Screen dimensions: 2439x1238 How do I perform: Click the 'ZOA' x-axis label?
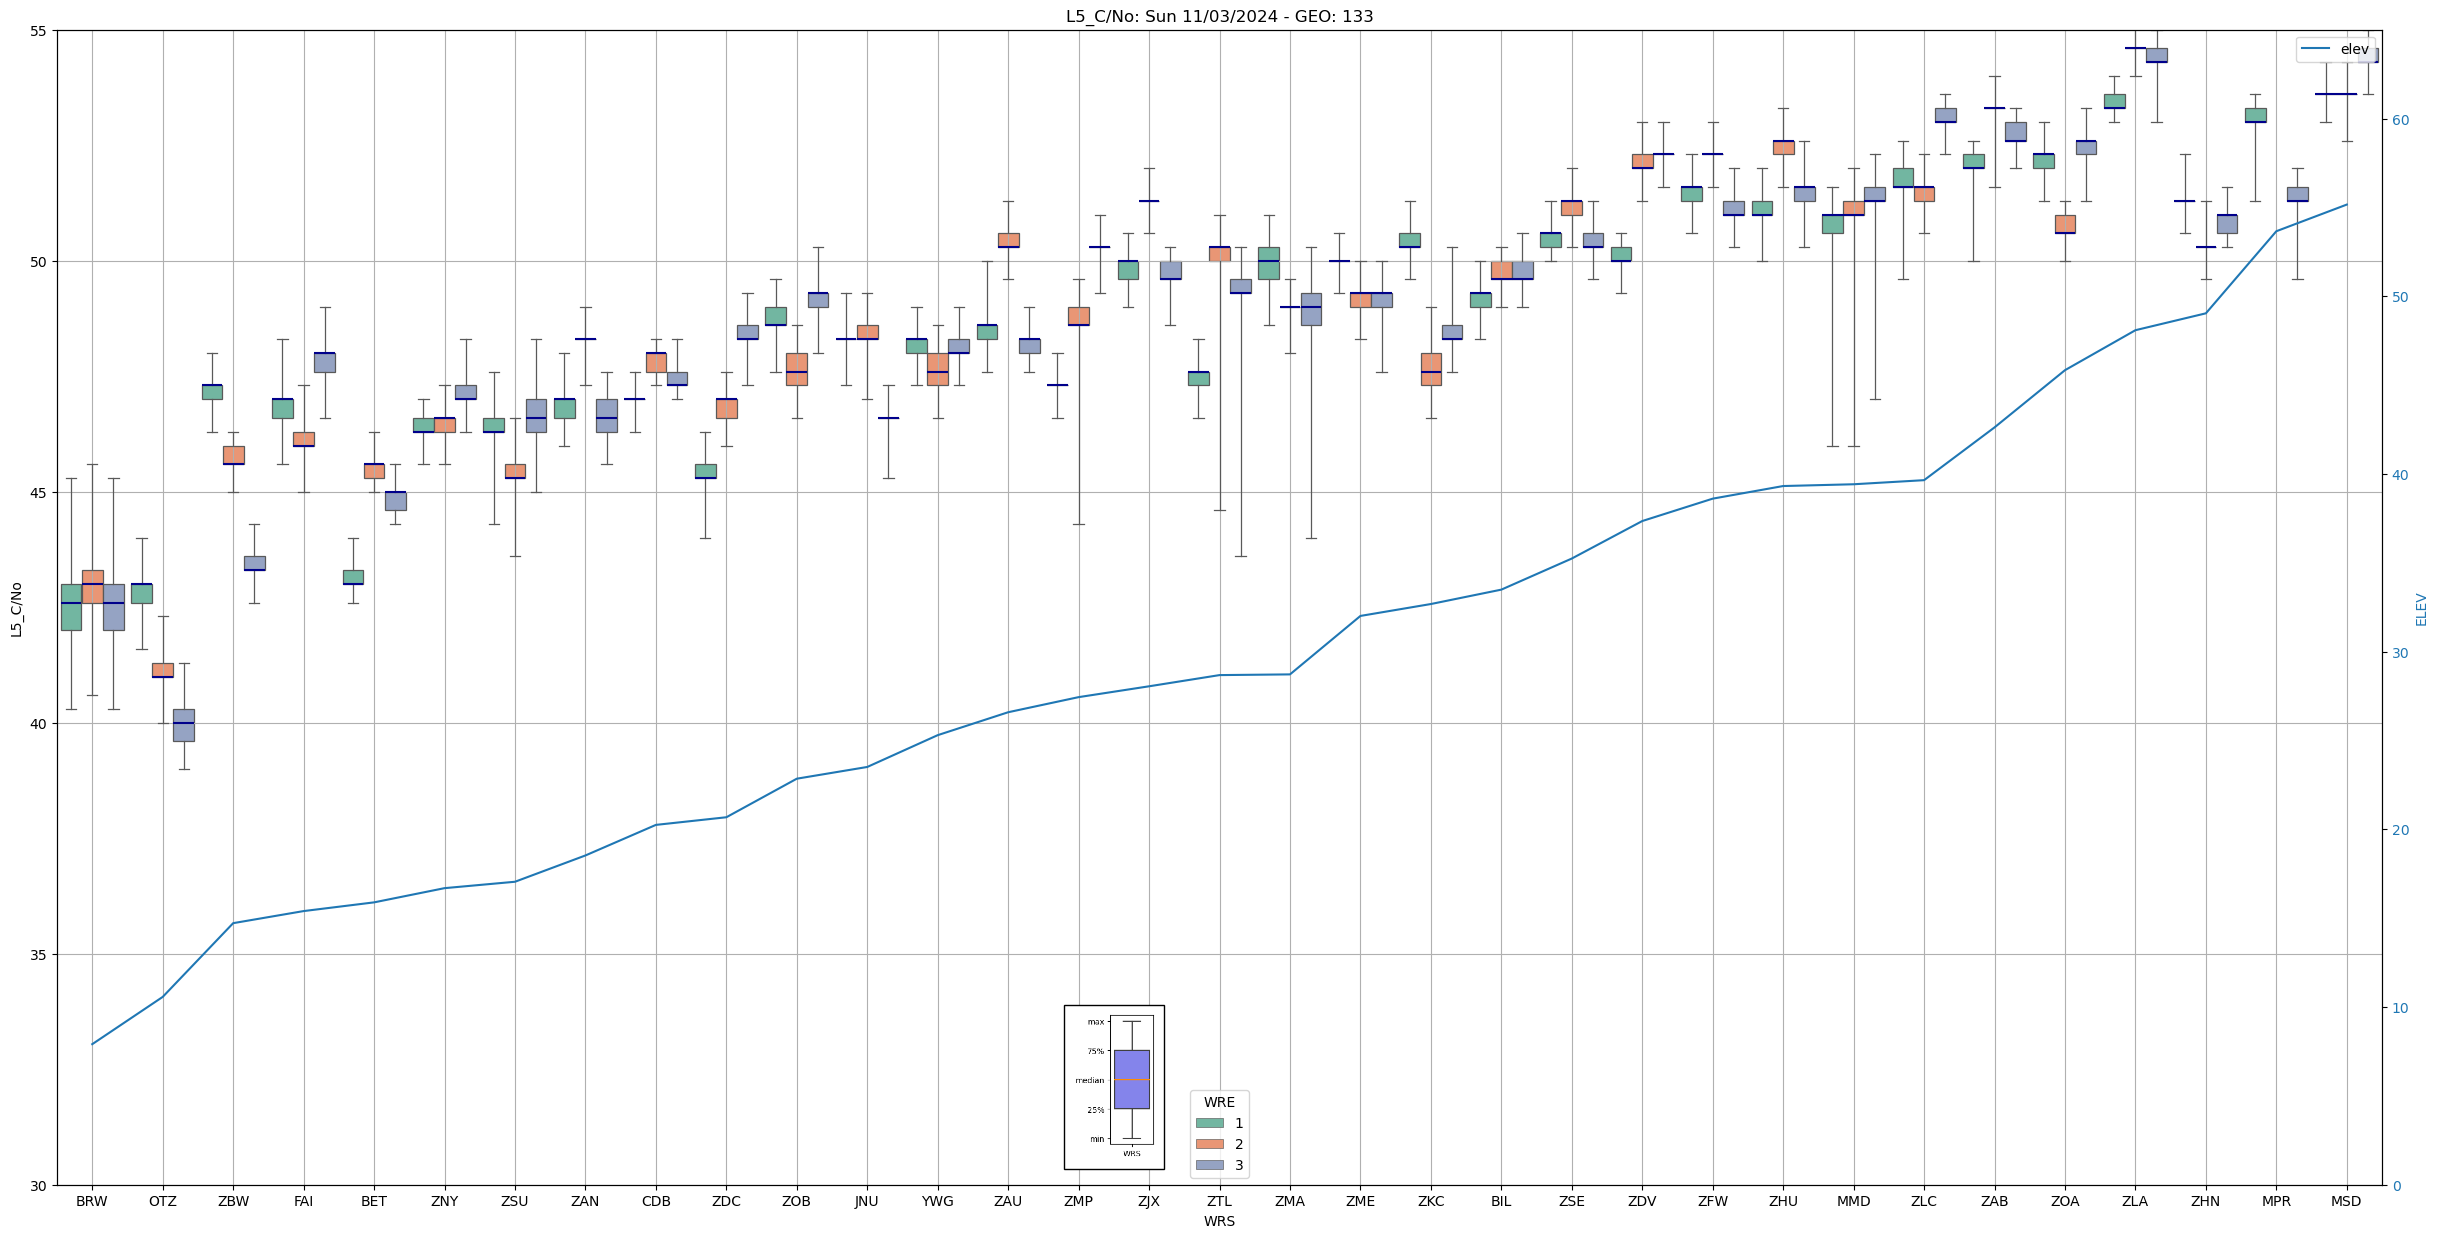[x=2065, y=1201]
